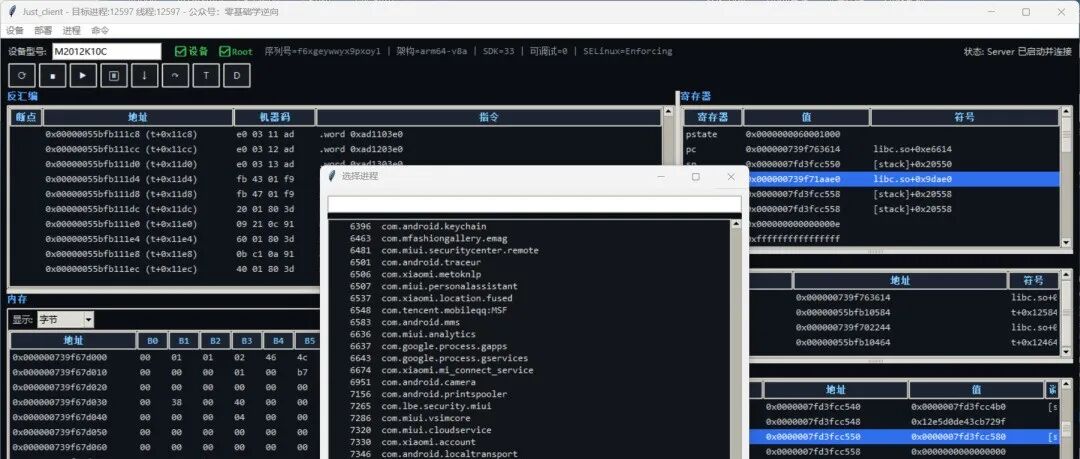Select disassembly row at address 0x00000055bfb111ec
The height and width of the screenshot is (459, 1080).
click(x=165, y=269)
